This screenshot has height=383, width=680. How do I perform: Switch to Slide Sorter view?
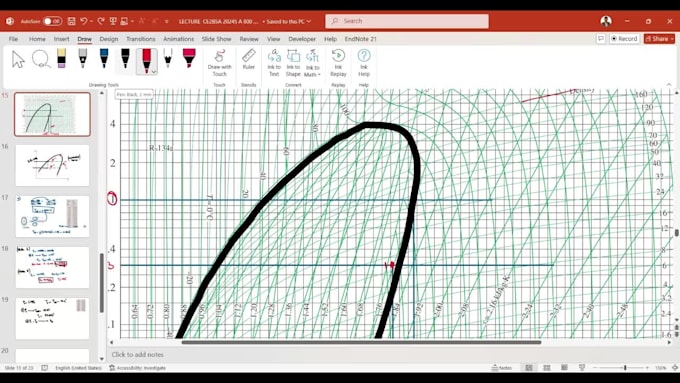point(546,367)
